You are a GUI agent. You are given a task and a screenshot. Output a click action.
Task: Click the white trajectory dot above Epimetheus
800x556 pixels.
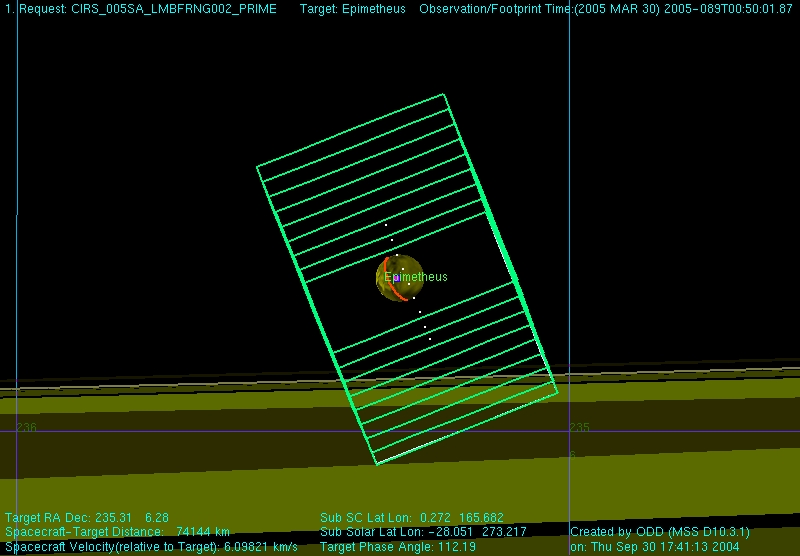[386, 225]
